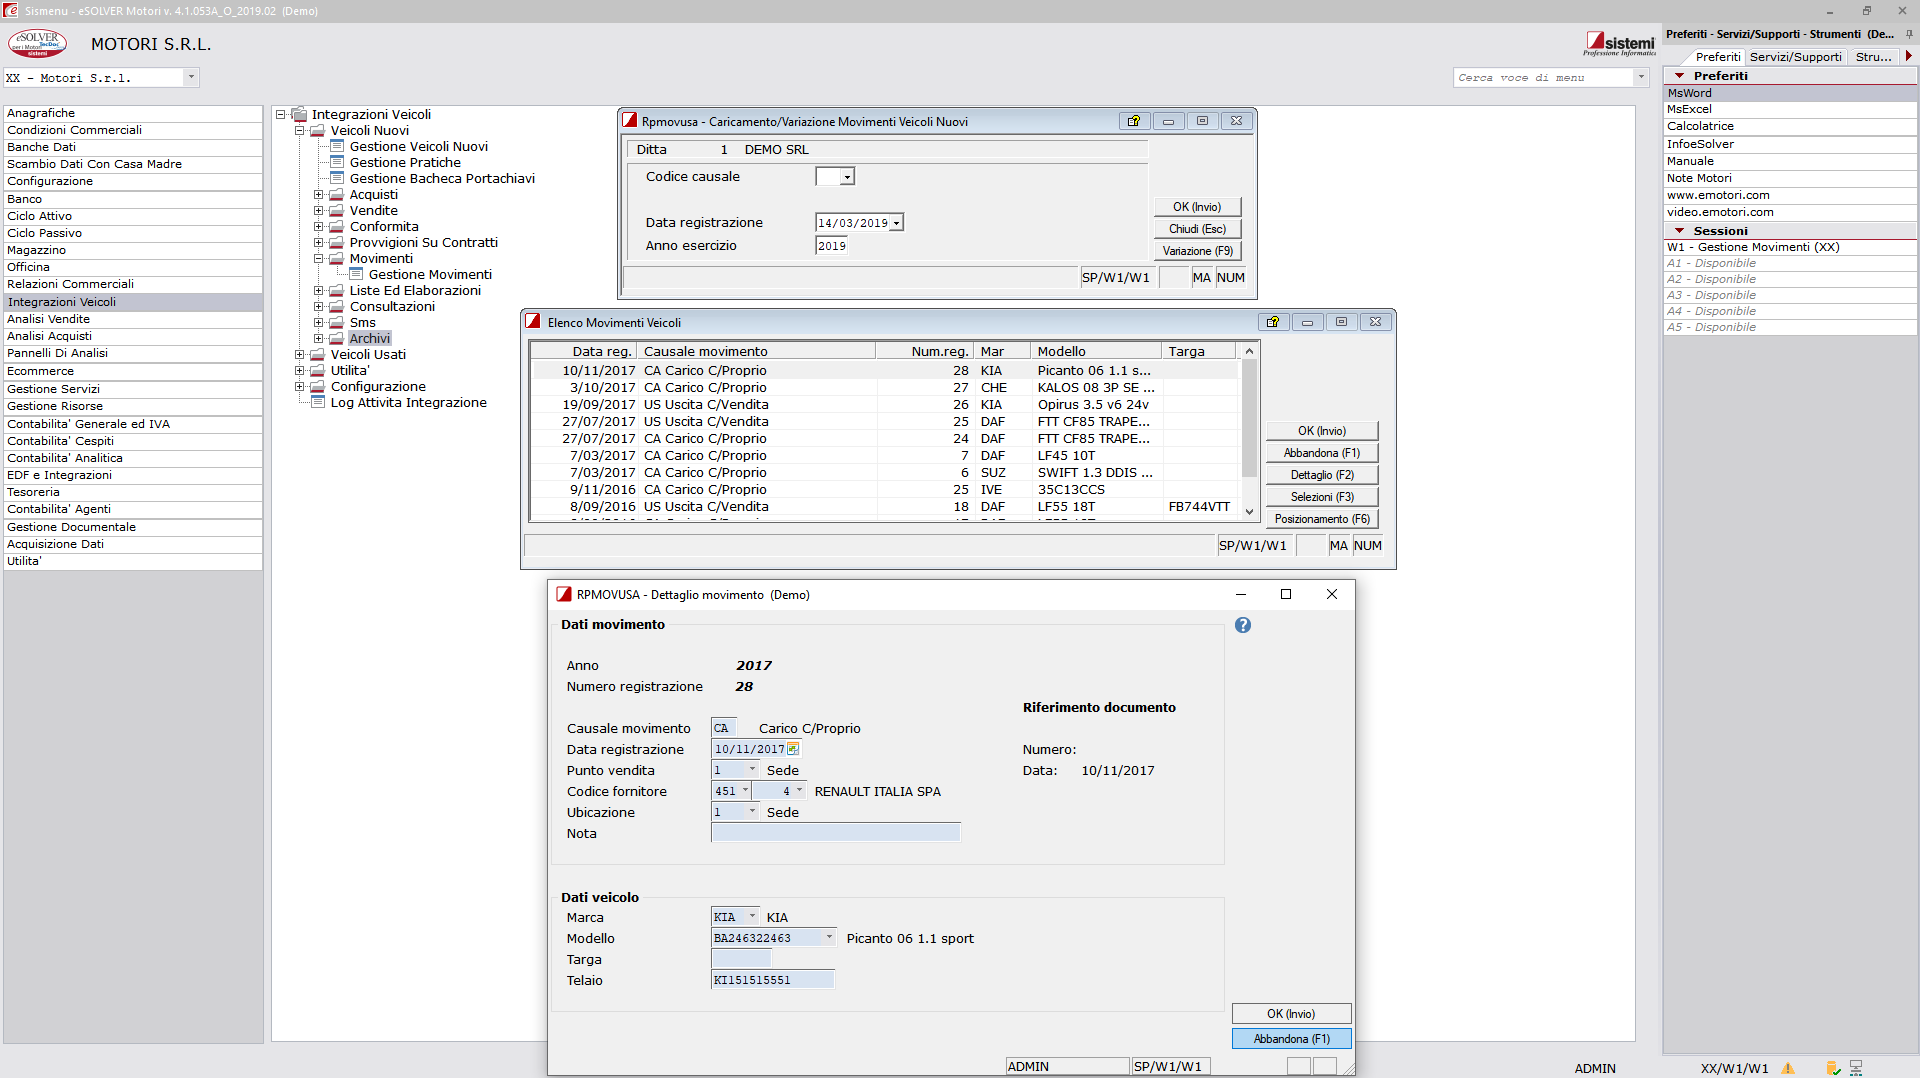This screenshot has height=1078, width=1920.
Task: Click Abbandona (F1) in the Elenco Movimenti window
Action: [x=1322, y=453]
